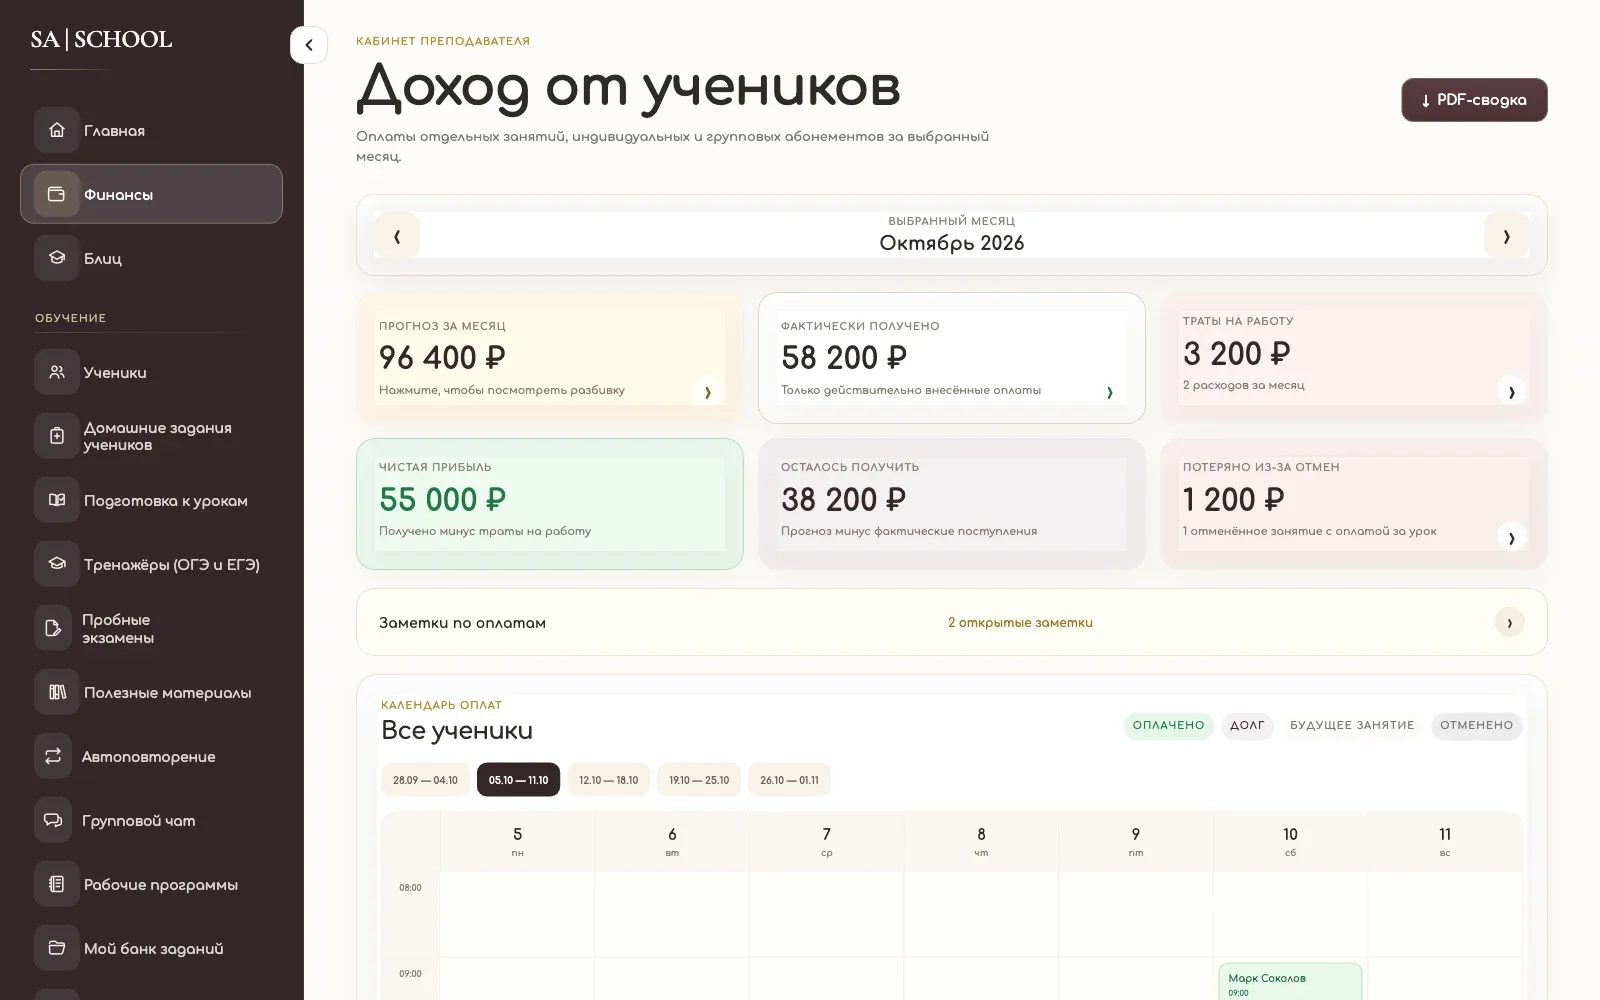Select the week tab 28.09 — 04.10

[x=425, y=780]
